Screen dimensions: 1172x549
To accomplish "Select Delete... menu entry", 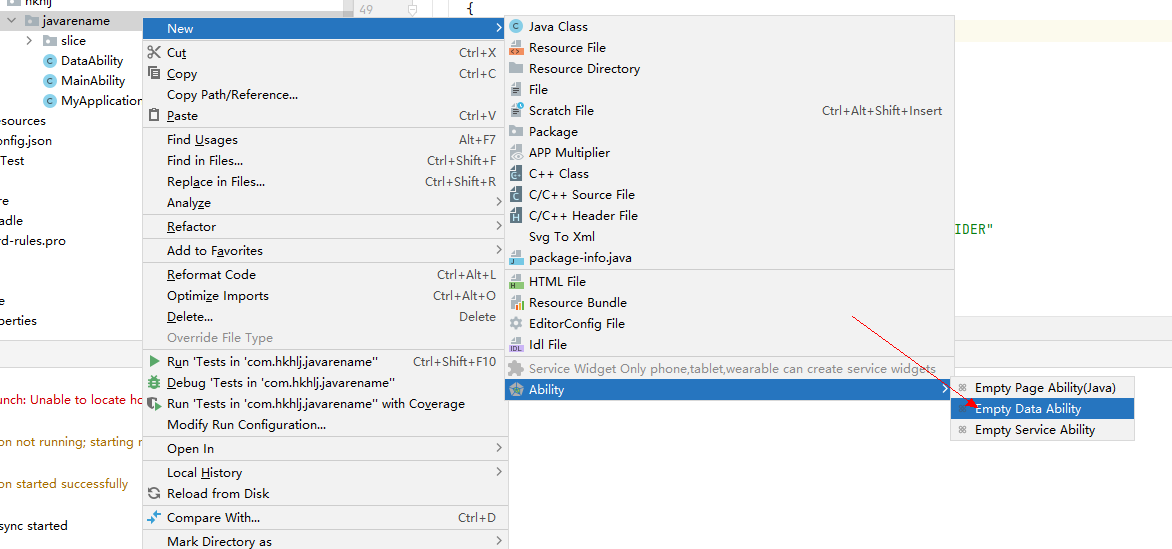I will (x=323, y=316).
